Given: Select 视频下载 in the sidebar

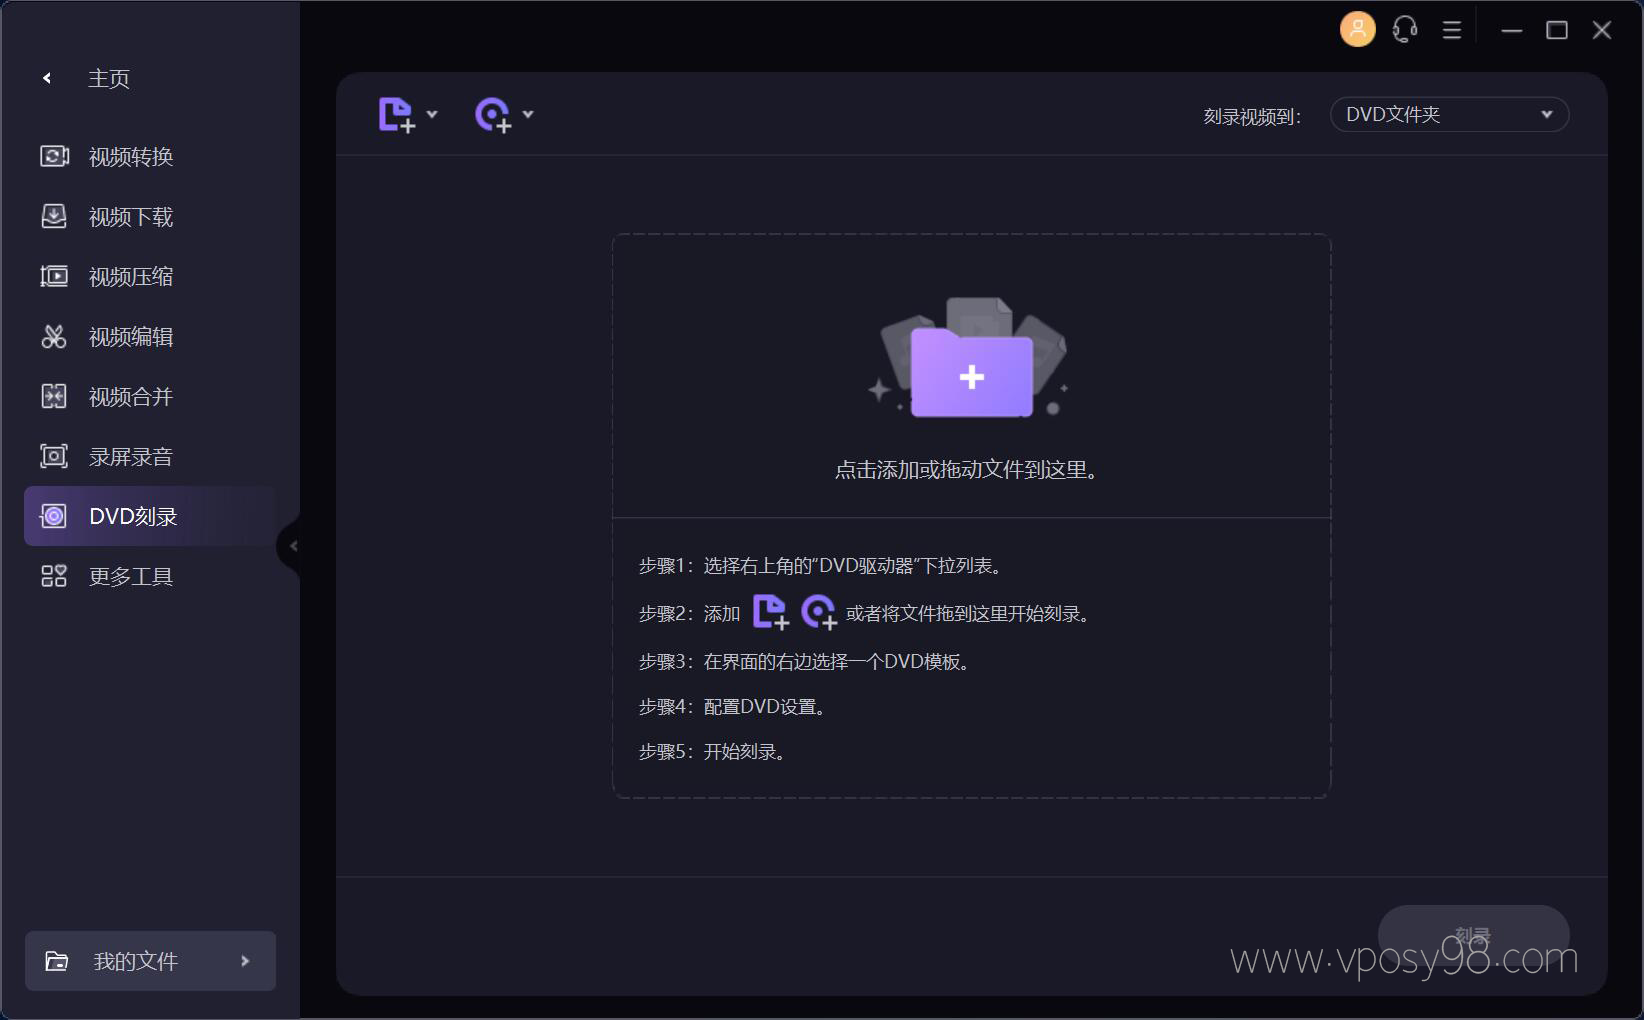Looking at the screenshot, I should pyautogui.click(x=130, y=217).
